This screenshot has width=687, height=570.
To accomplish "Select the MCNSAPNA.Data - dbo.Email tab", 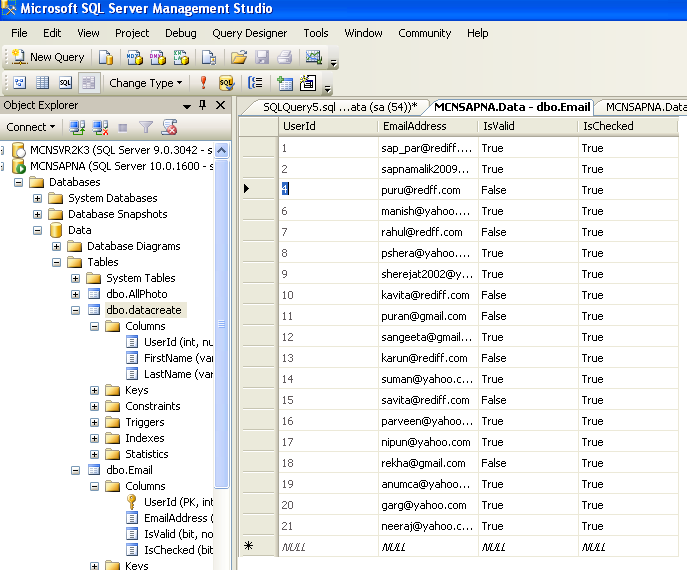I will click(x=512, y=107).
